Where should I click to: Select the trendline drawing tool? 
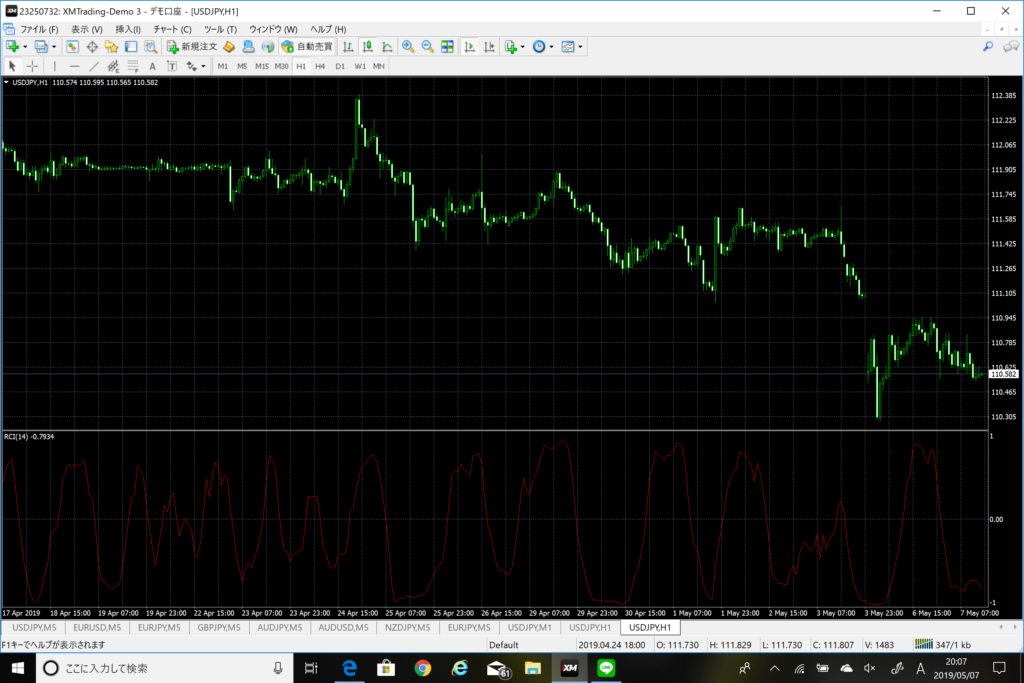coord(94,66)
